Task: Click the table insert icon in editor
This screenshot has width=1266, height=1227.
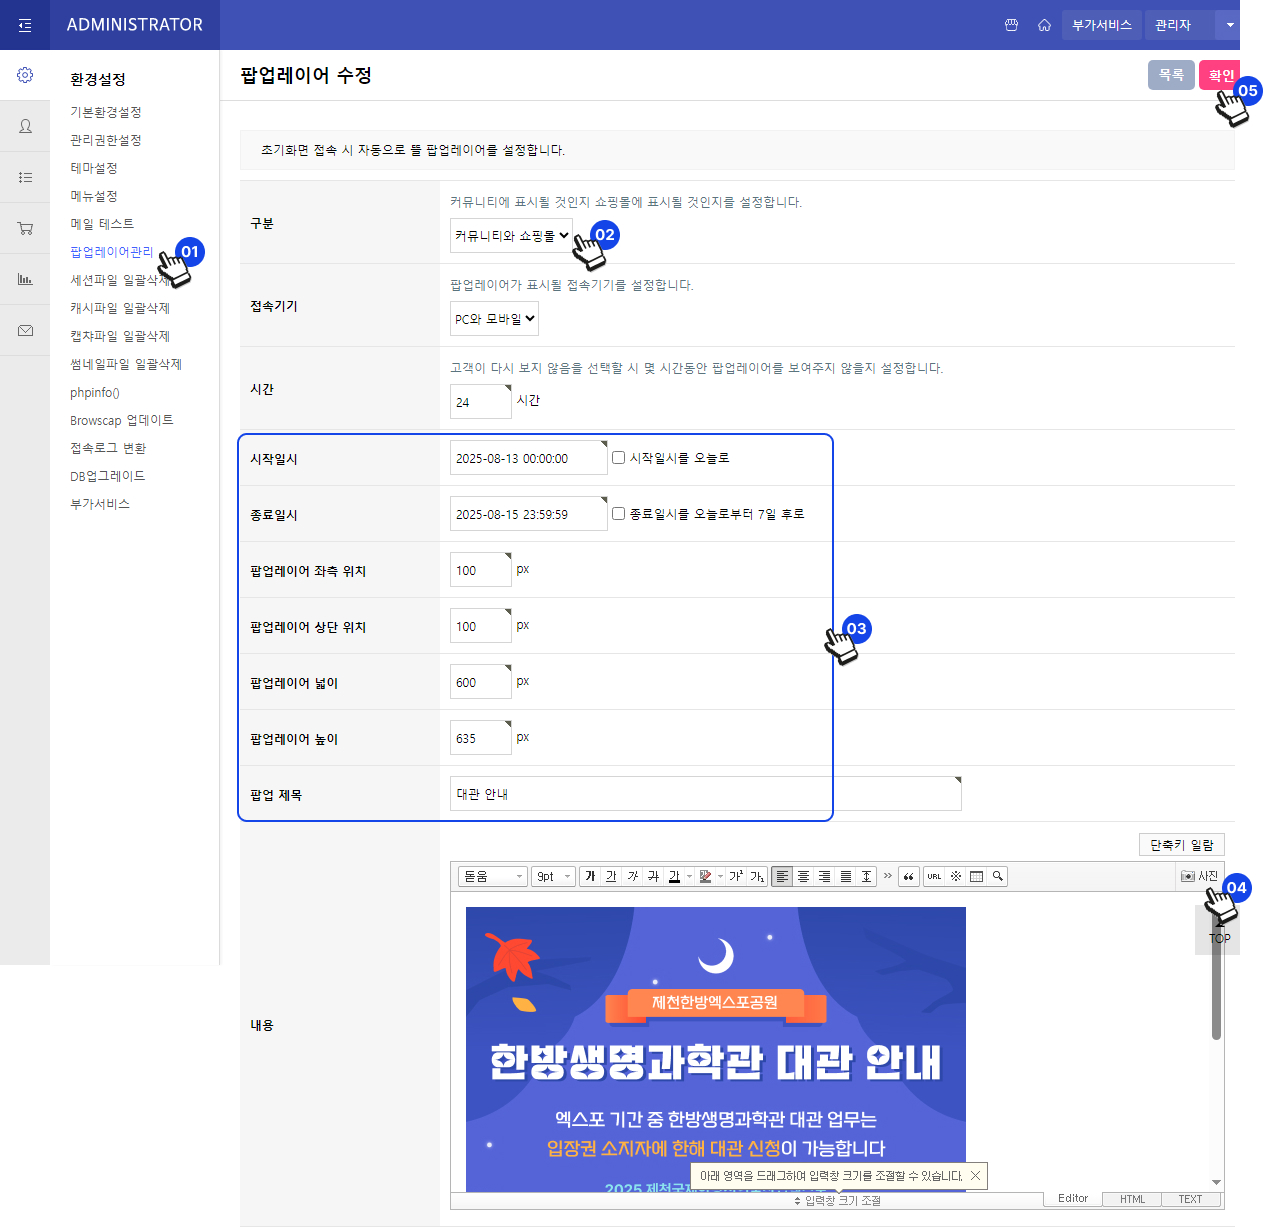Action: [977, 876]
